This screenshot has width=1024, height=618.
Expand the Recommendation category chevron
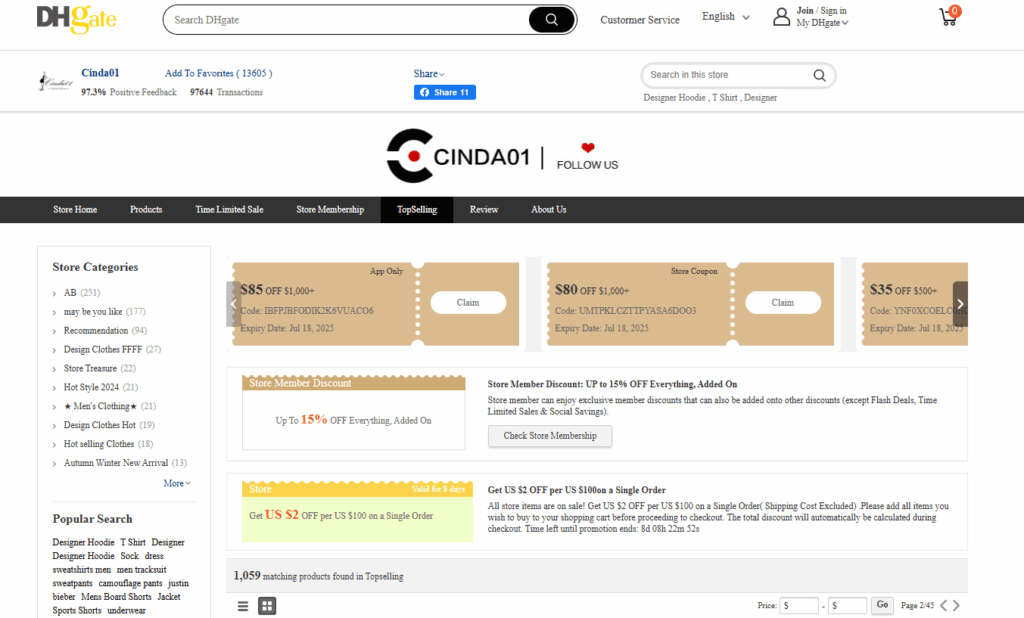55,331
